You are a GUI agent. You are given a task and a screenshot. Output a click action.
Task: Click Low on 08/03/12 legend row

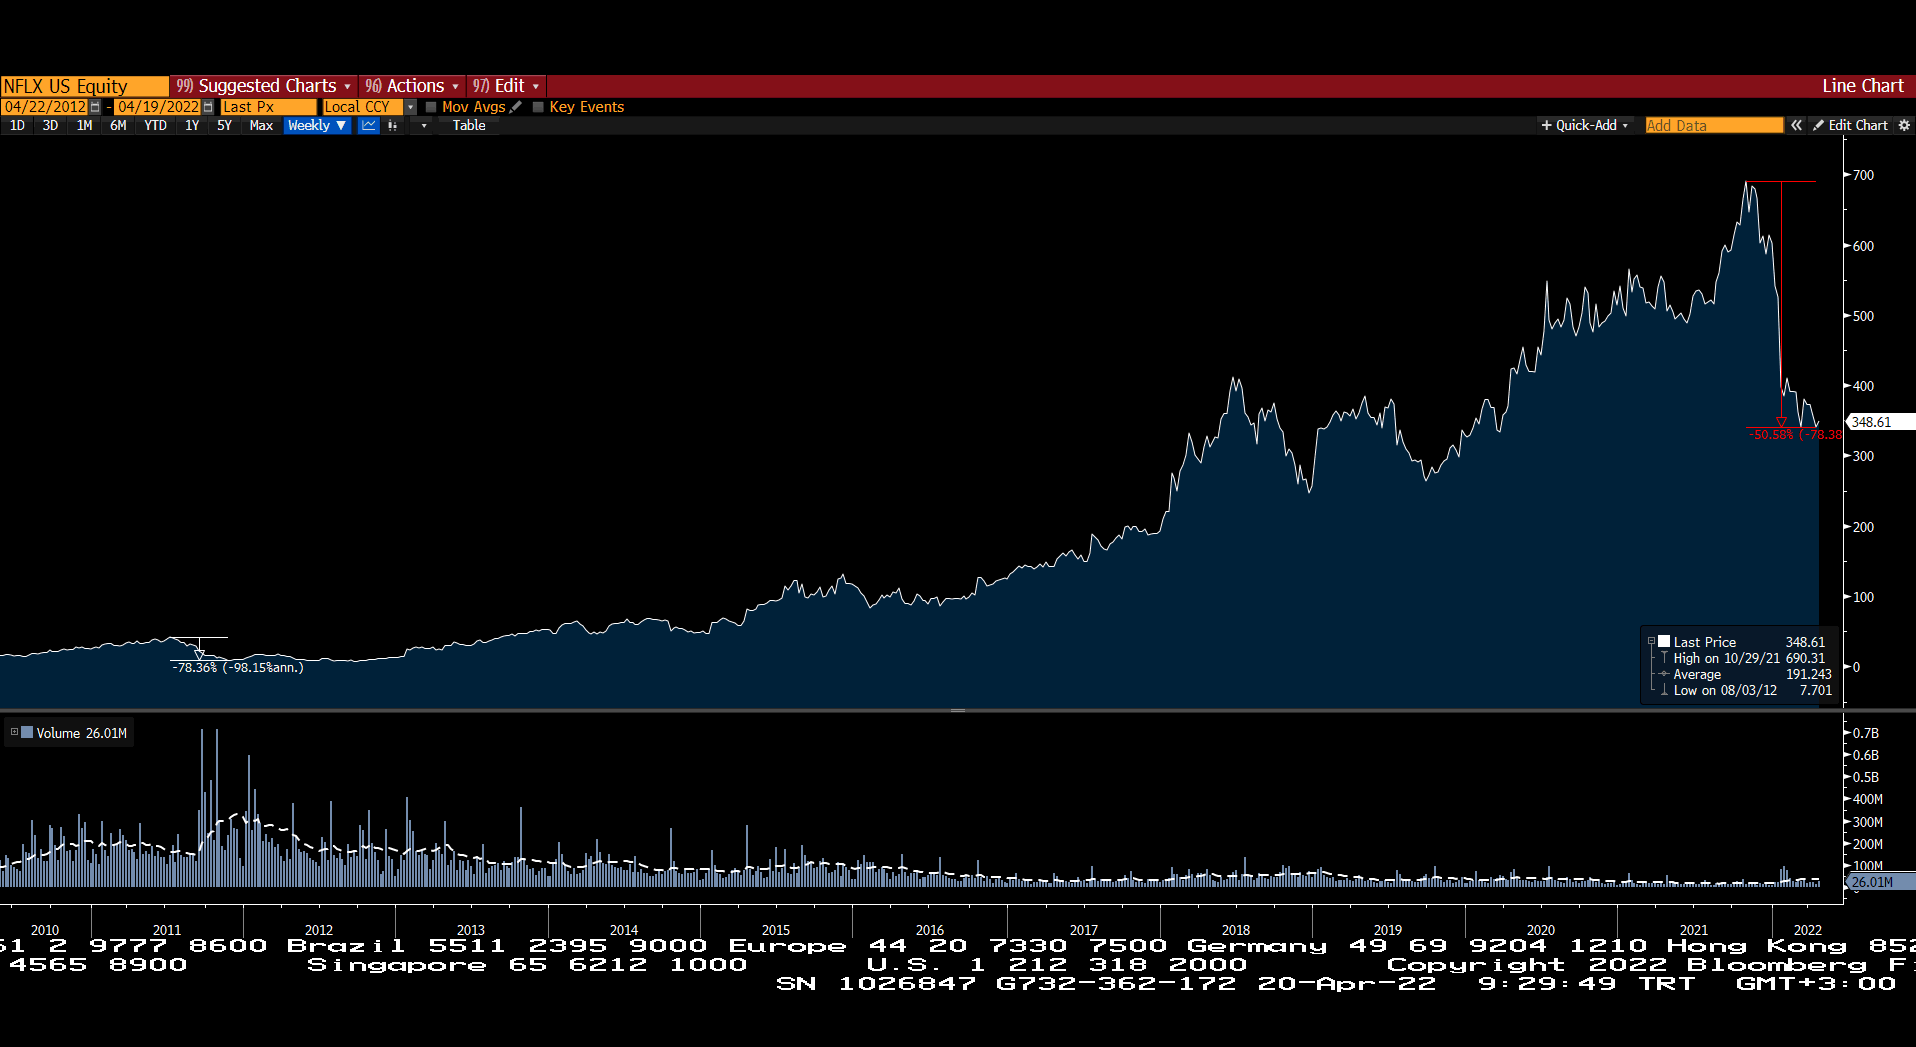point(1751,690)
